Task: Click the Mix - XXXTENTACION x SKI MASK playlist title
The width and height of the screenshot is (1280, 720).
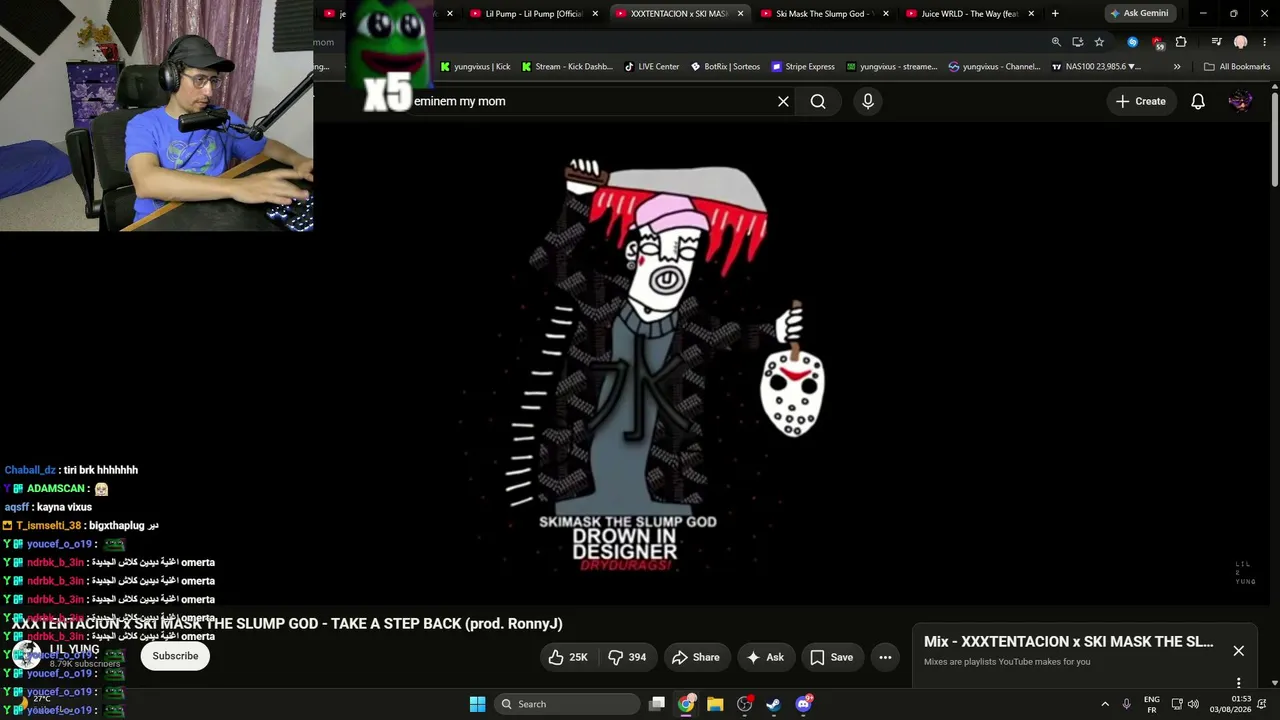Action: pos(1068,642)
